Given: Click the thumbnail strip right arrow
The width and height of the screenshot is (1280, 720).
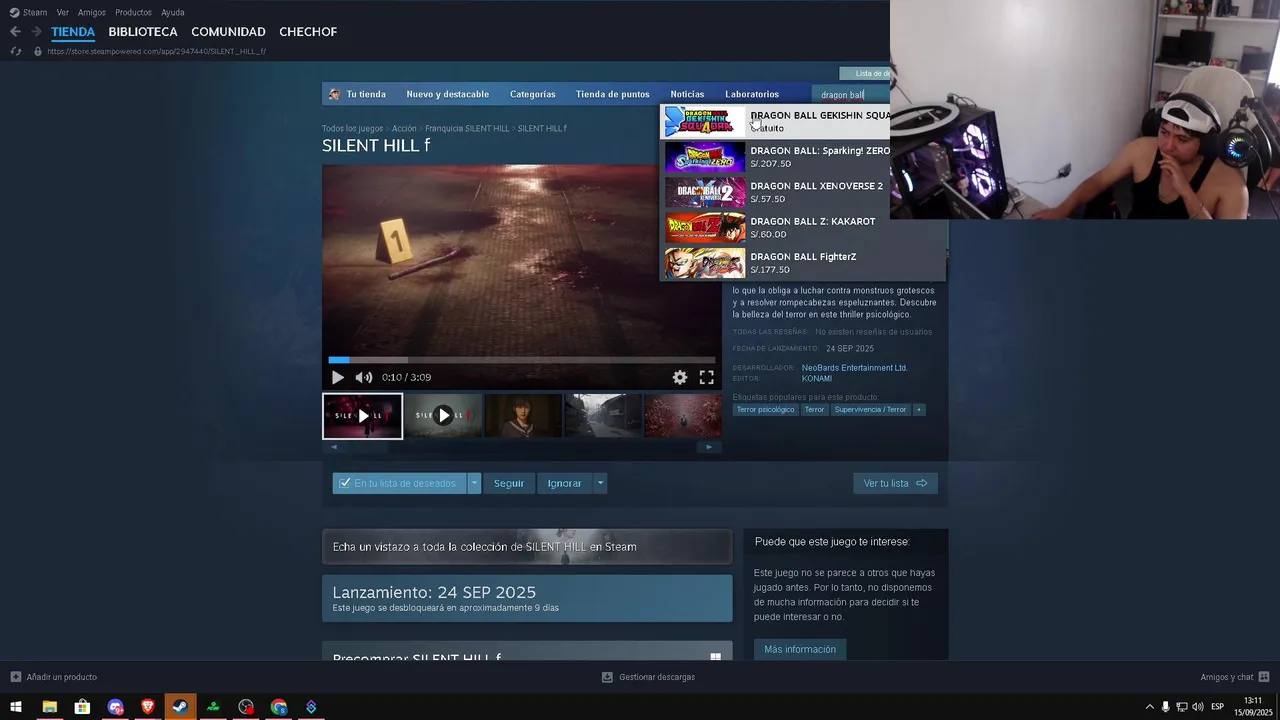Looking at the screenshot, I should tap(709, 447).
